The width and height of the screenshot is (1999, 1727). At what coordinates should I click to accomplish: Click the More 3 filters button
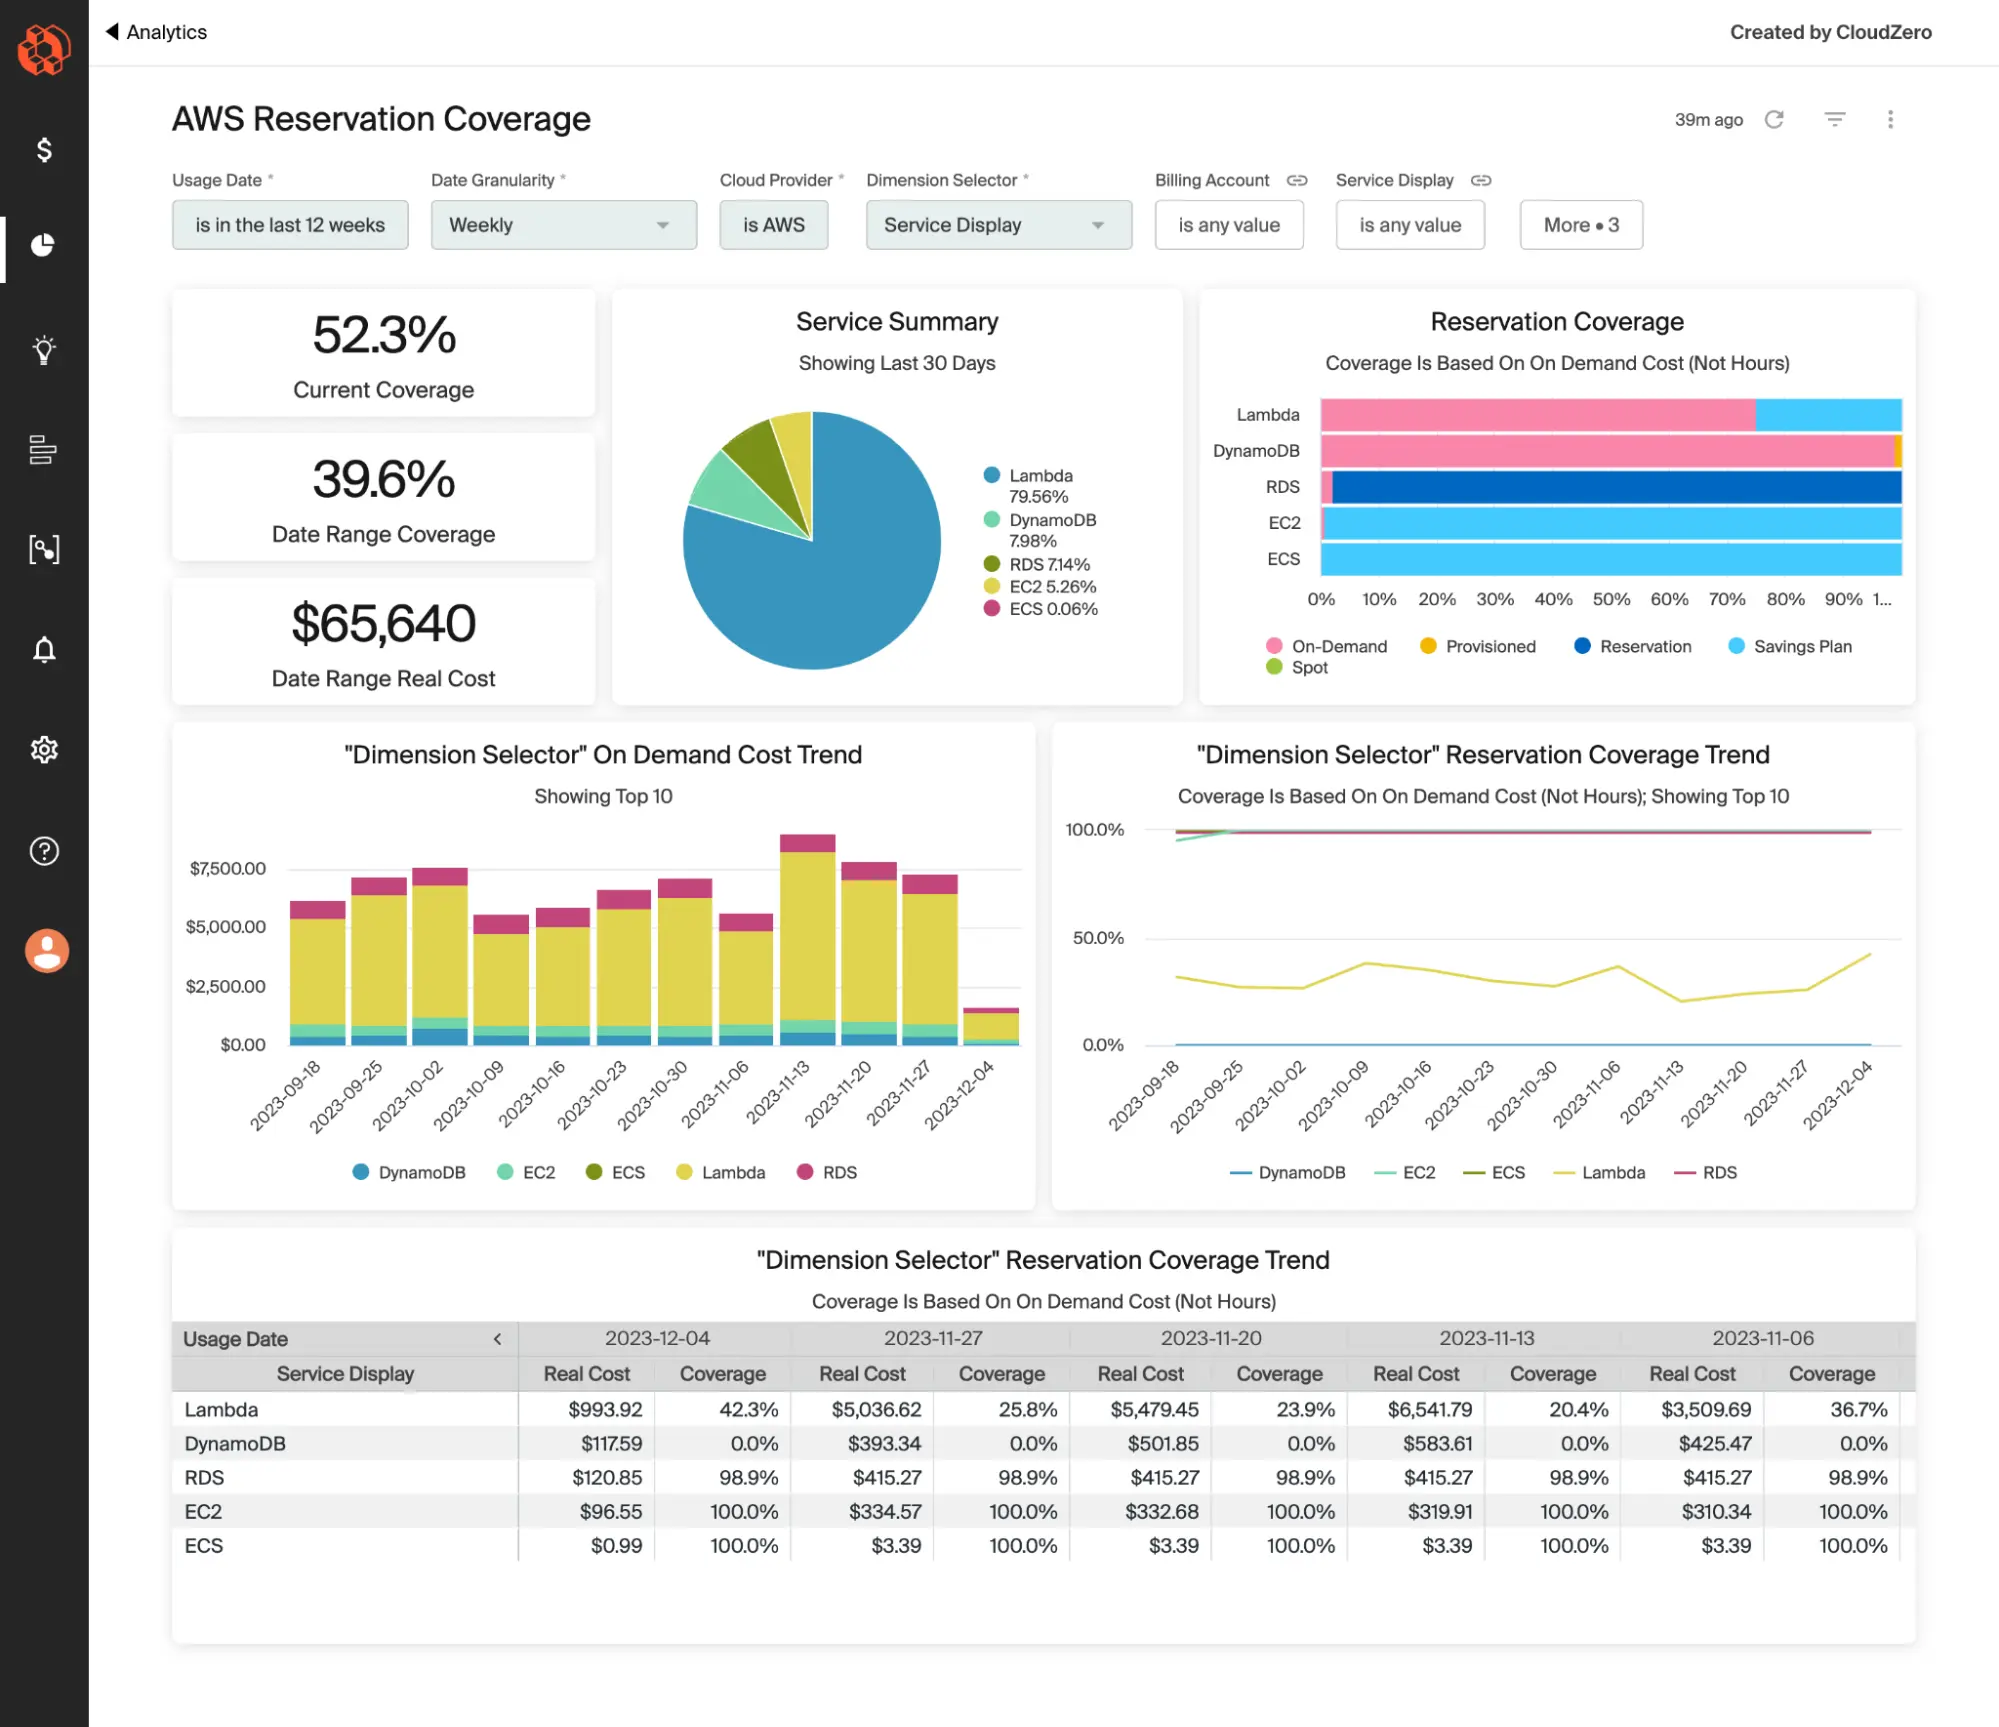coord(1581,225)
